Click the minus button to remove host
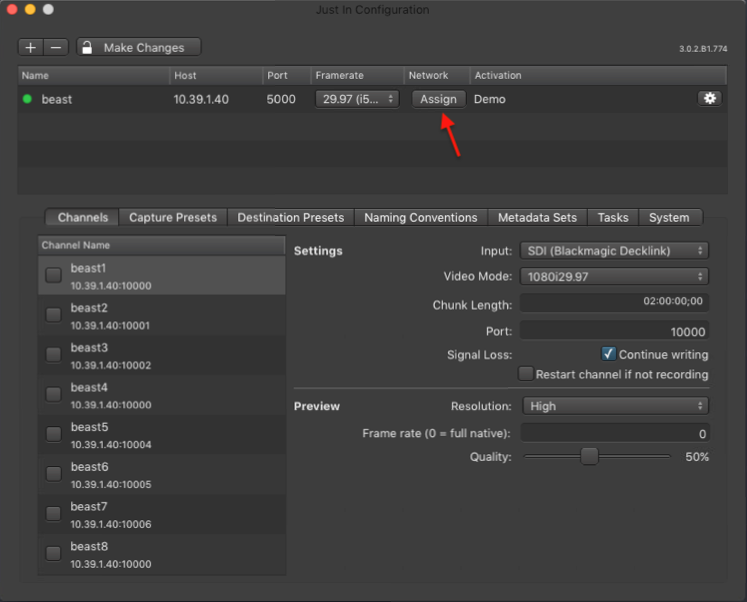 56,48
